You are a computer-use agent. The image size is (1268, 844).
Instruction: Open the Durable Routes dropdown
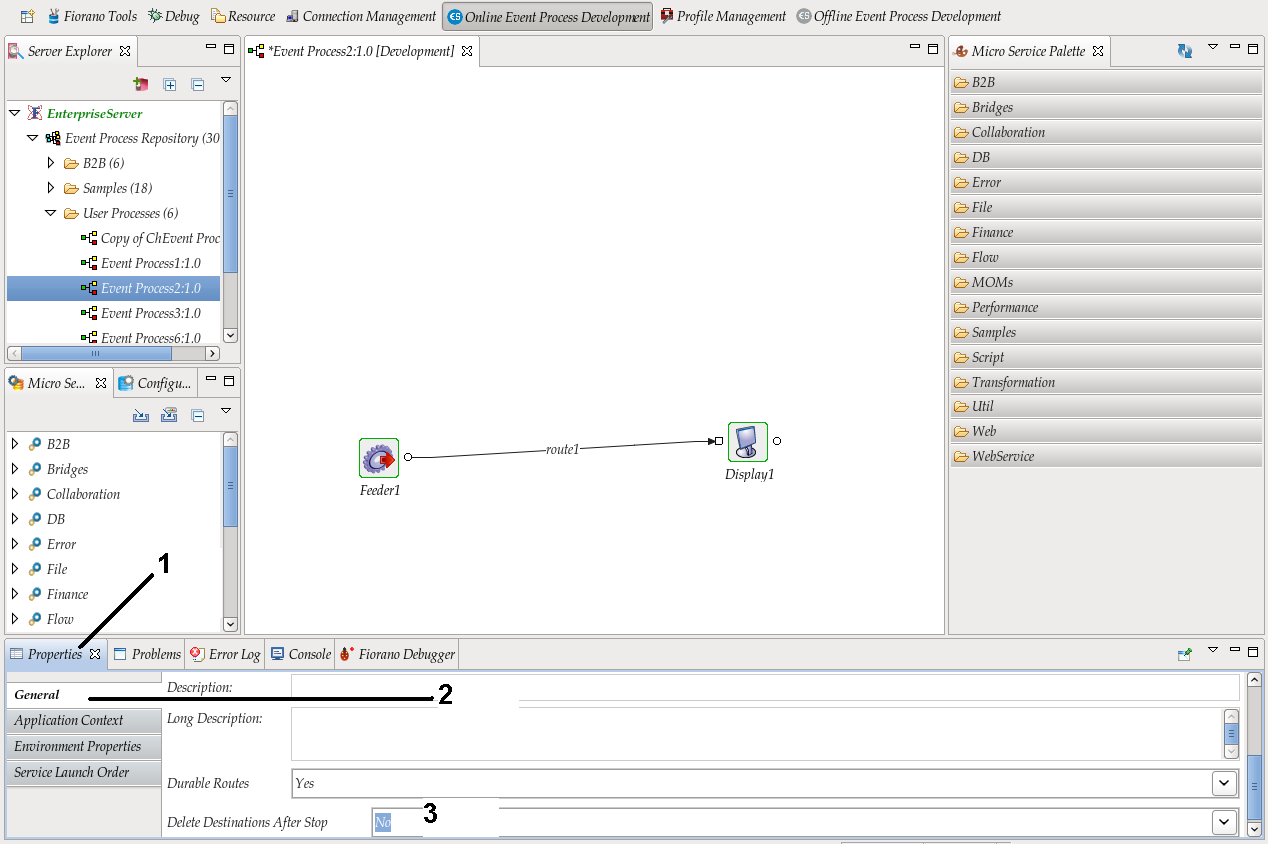[1224, 783]
